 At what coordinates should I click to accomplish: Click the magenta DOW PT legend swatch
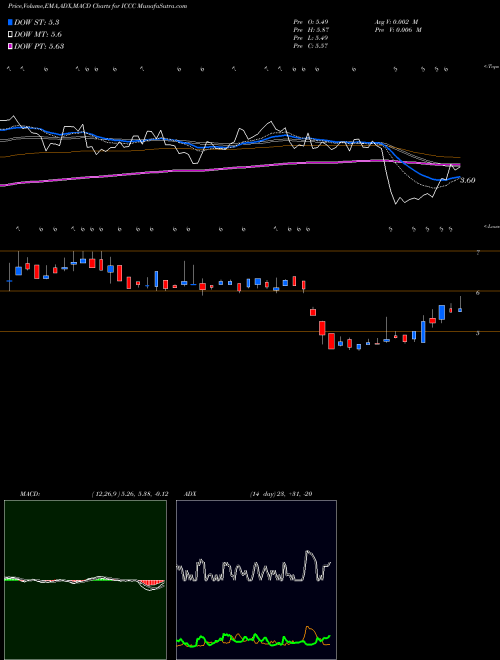10,46
